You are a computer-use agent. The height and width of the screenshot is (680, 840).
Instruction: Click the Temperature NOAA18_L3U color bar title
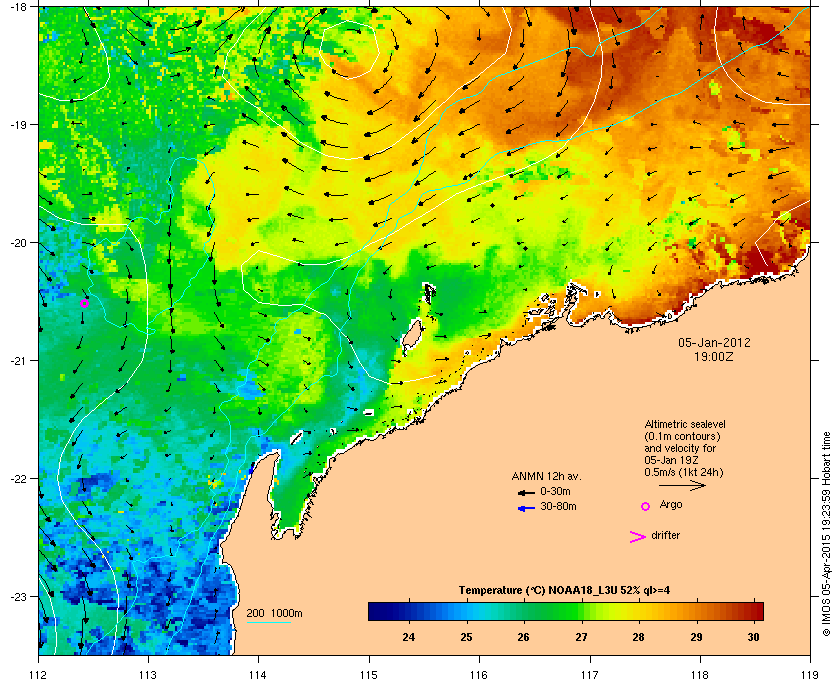[x=564, y=590]
